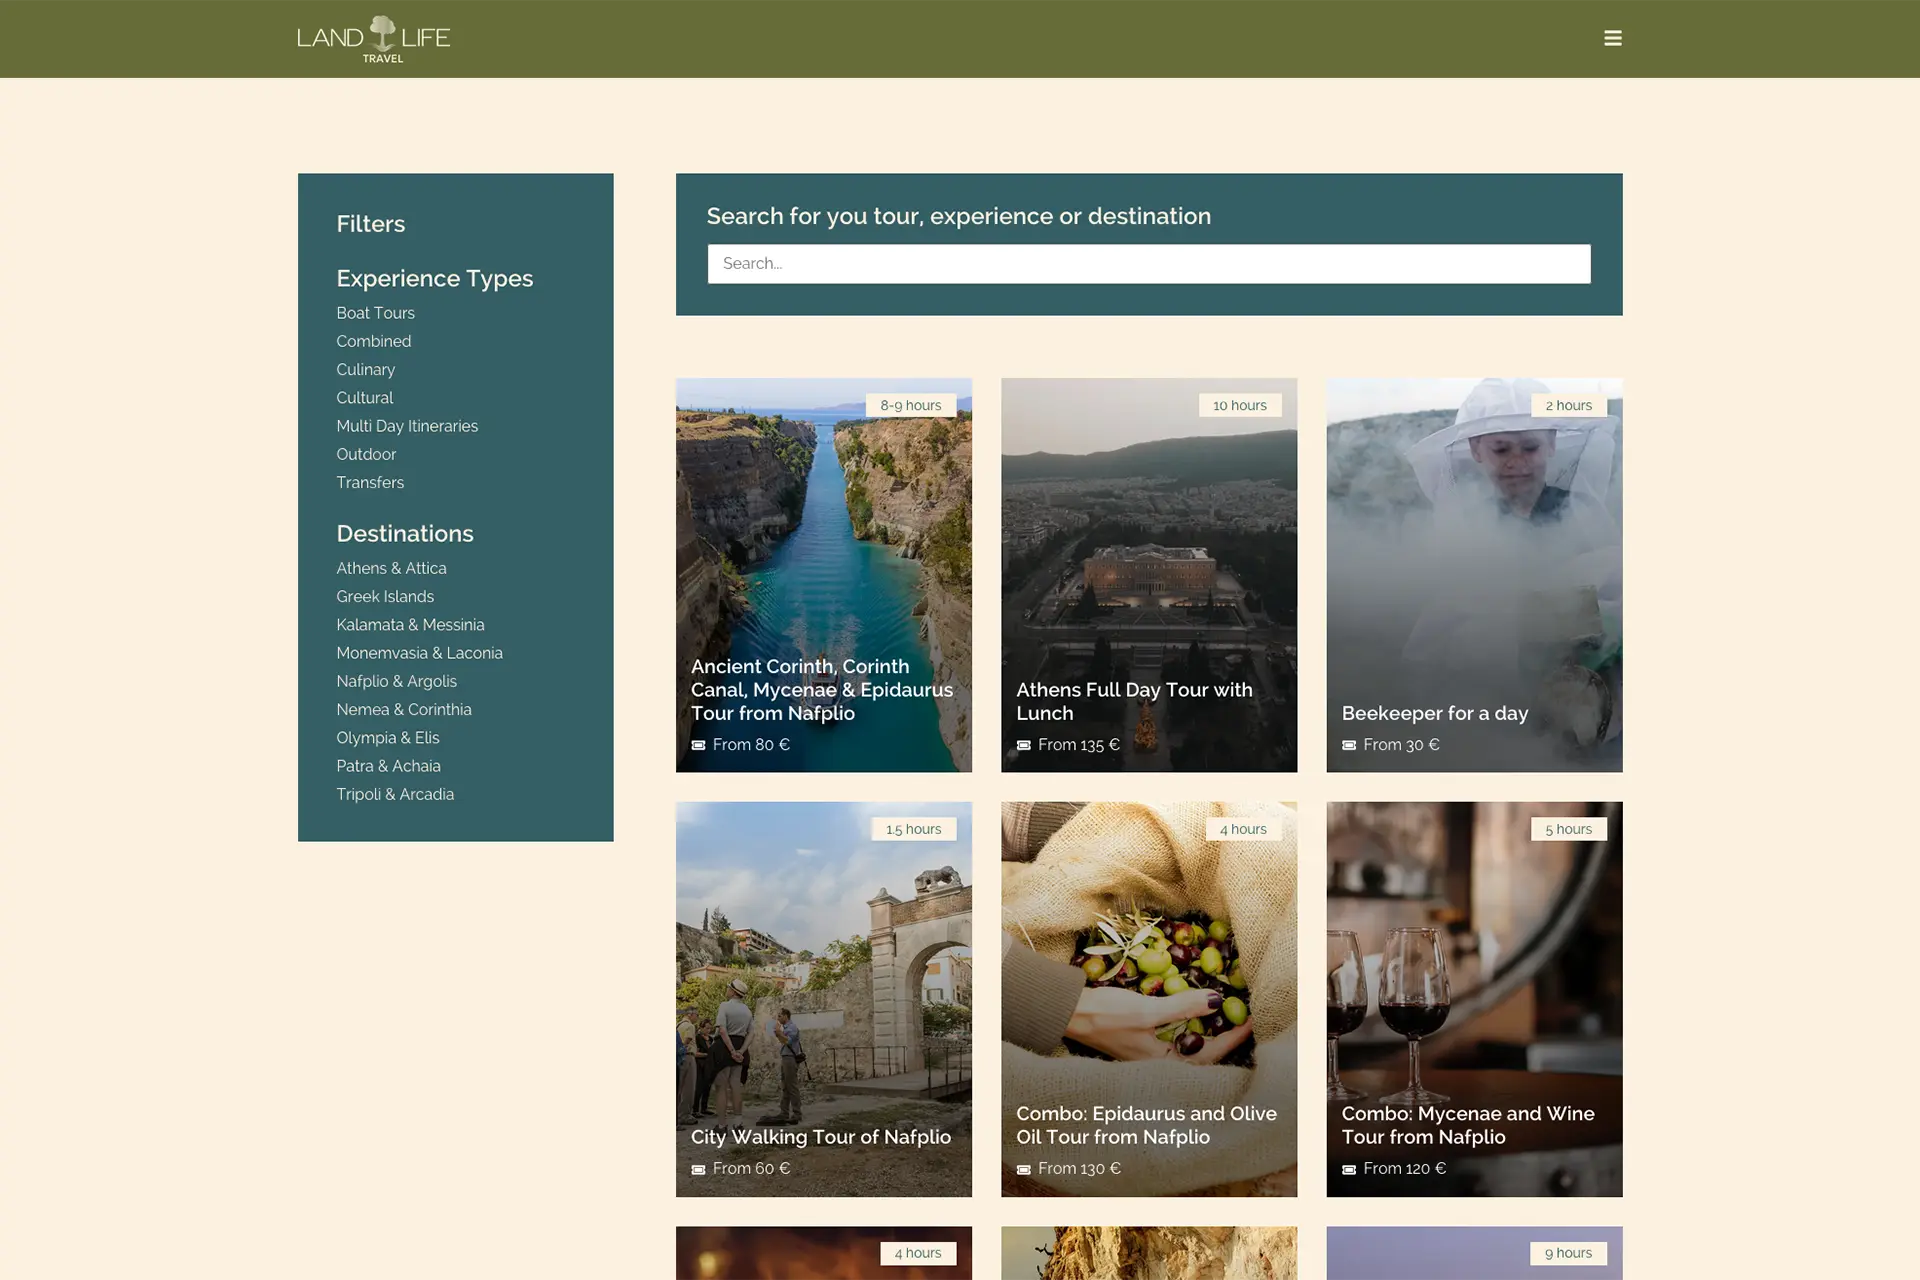Choose the Multi Day Itineraries filter
The height and width of the screenshot is (1280, 1920).
[x=407, y=426]
